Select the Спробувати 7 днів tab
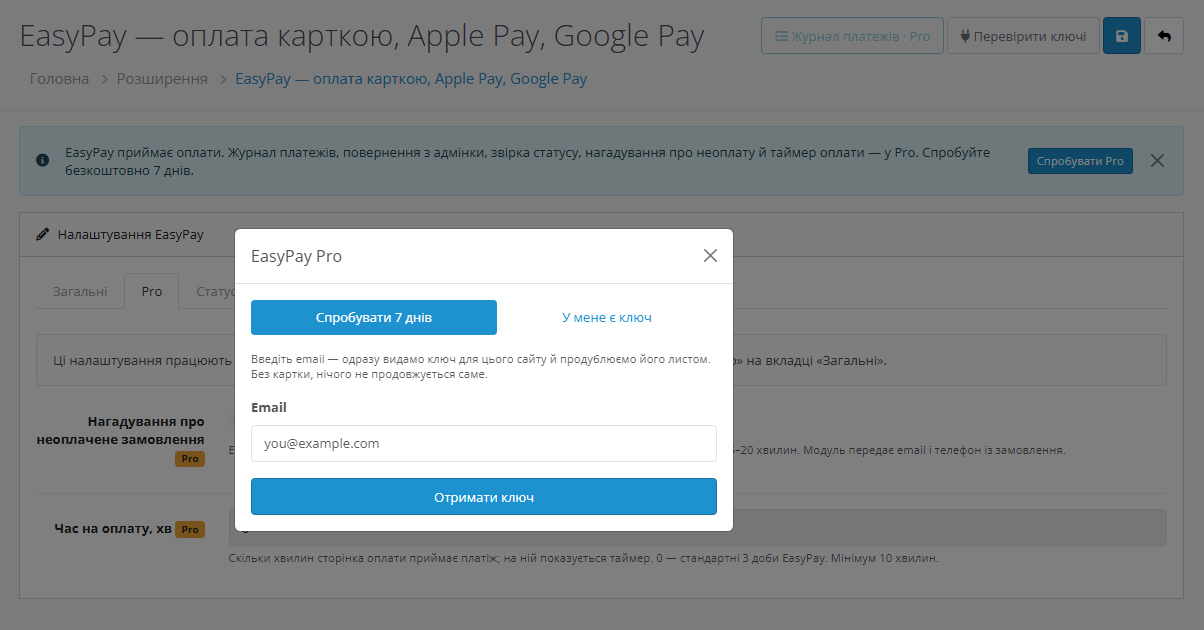Image resolution: width=1204 pixels, height=630 pixels. (374, 317)
